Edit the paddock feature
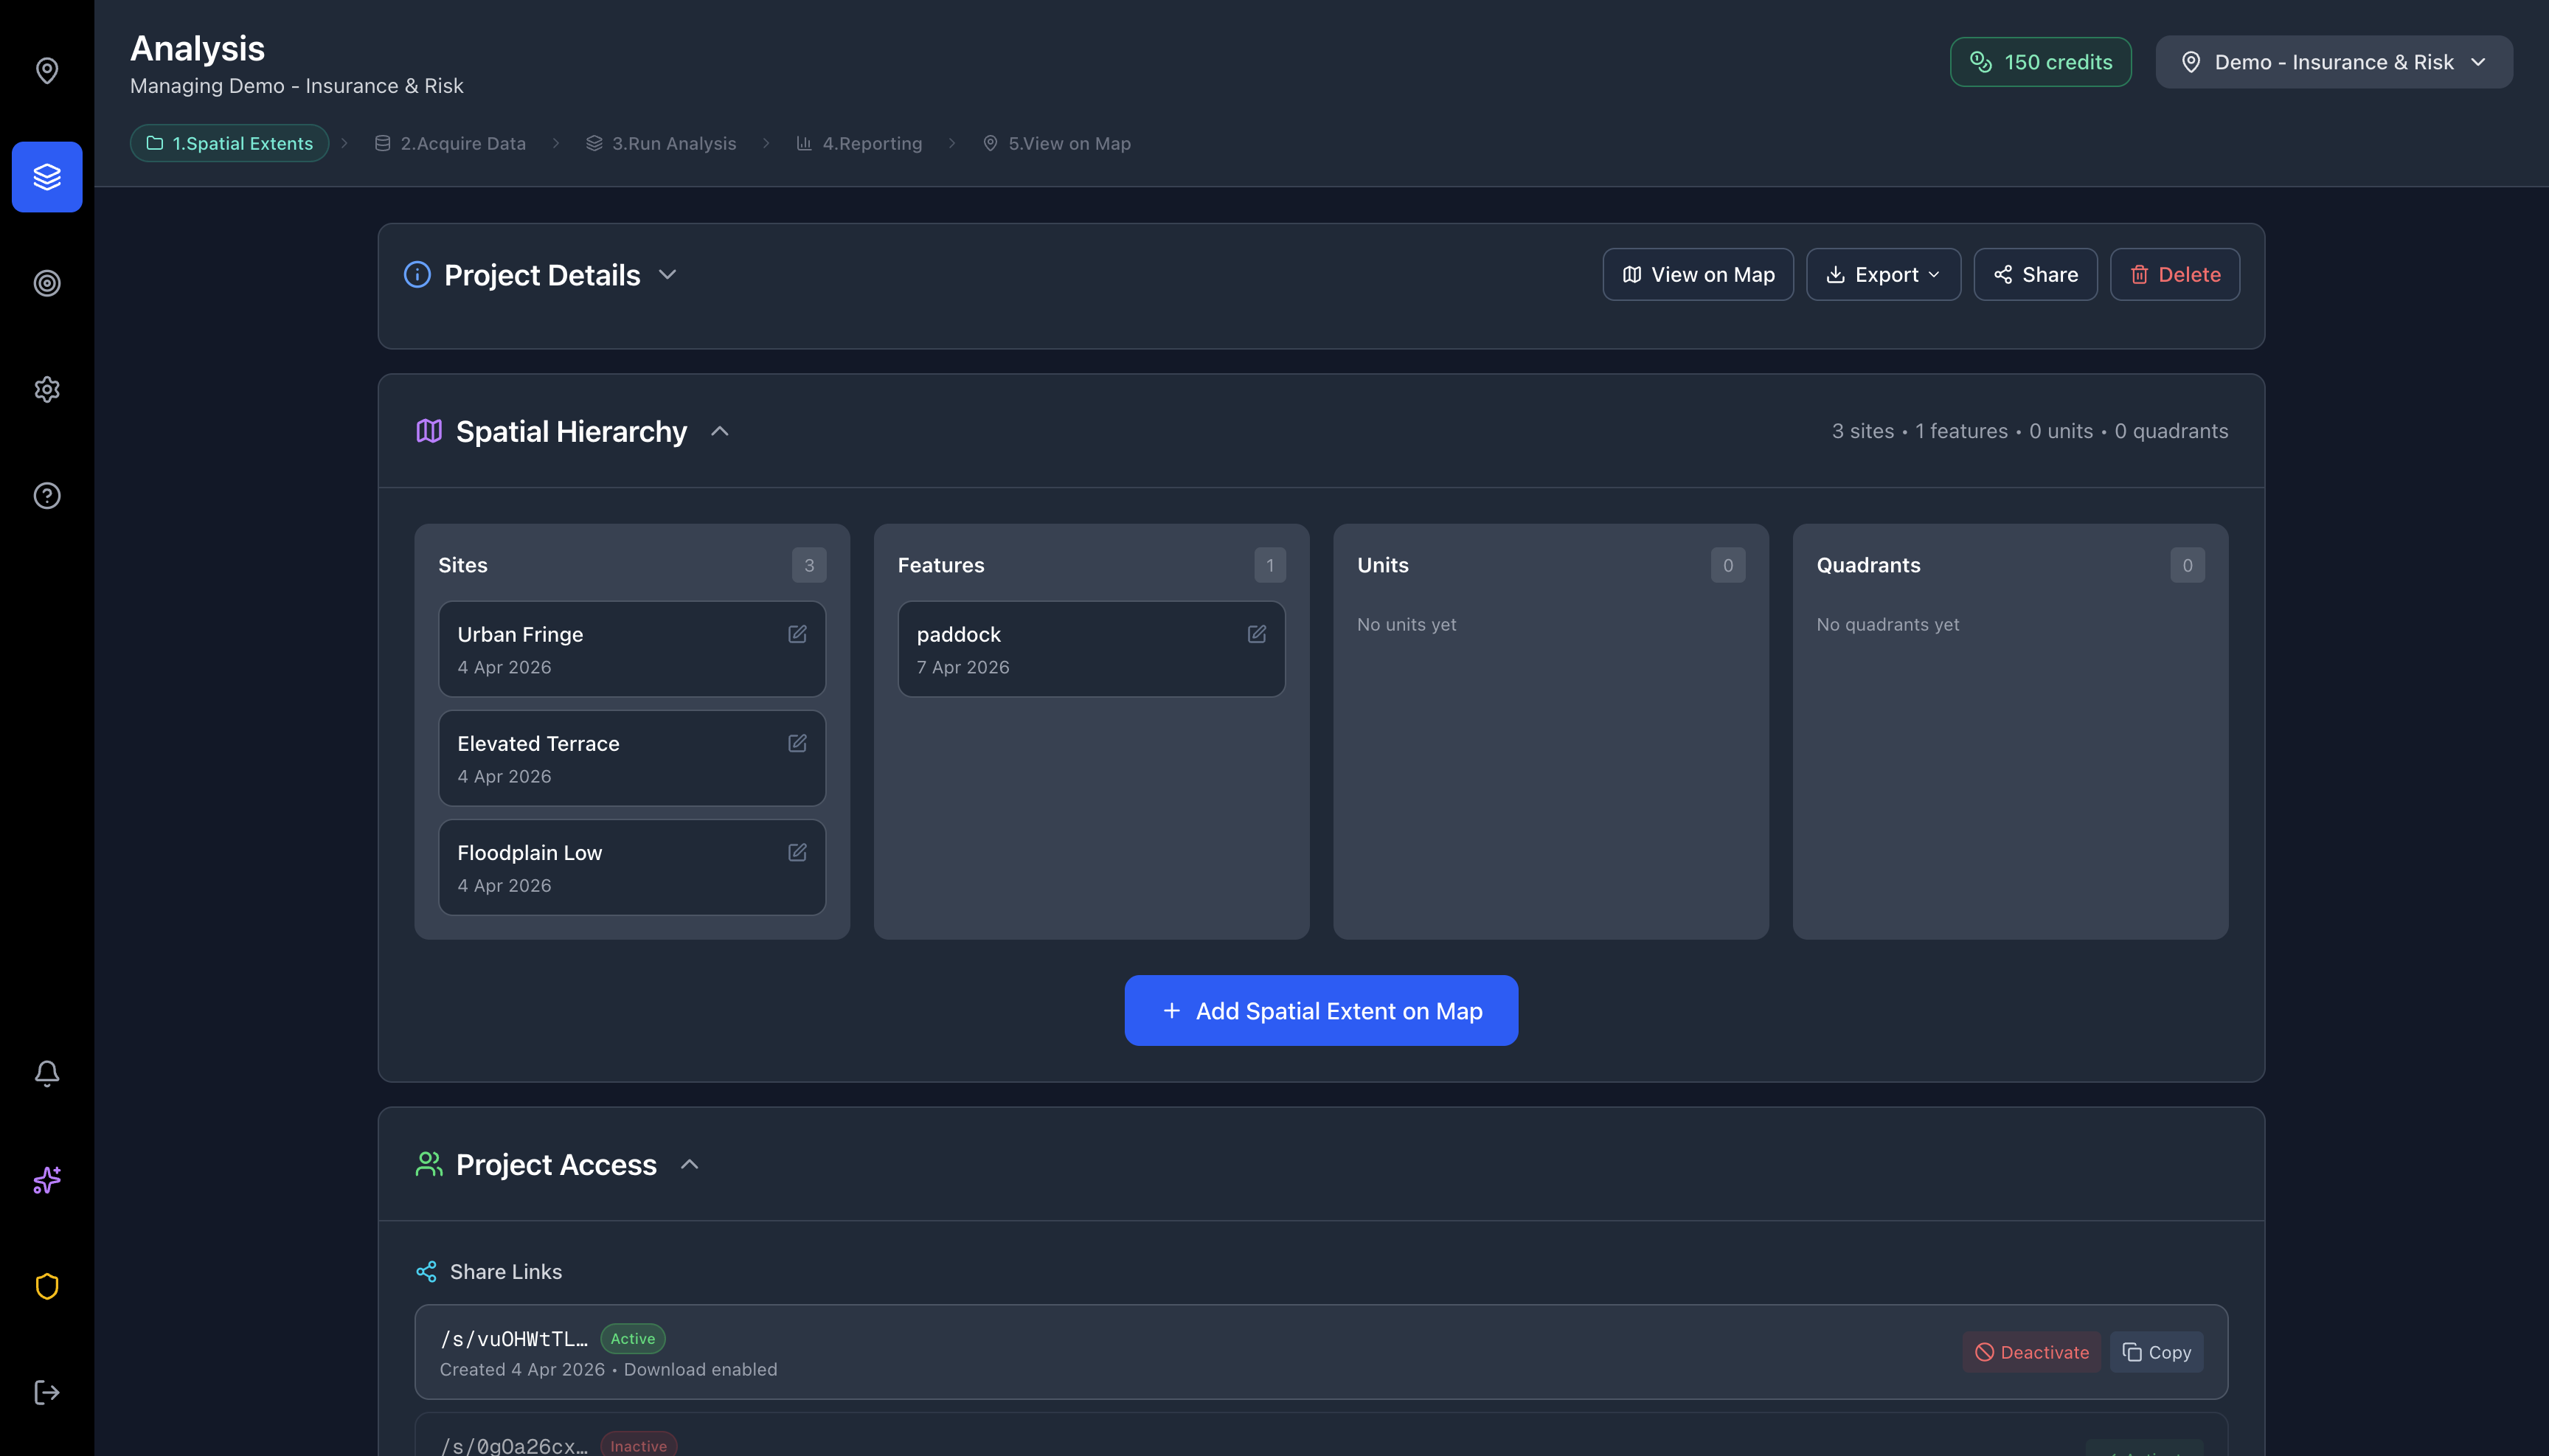The width and height of the screenshot is (2549, 1456). pyautogui.click(x=1257, y=634)
